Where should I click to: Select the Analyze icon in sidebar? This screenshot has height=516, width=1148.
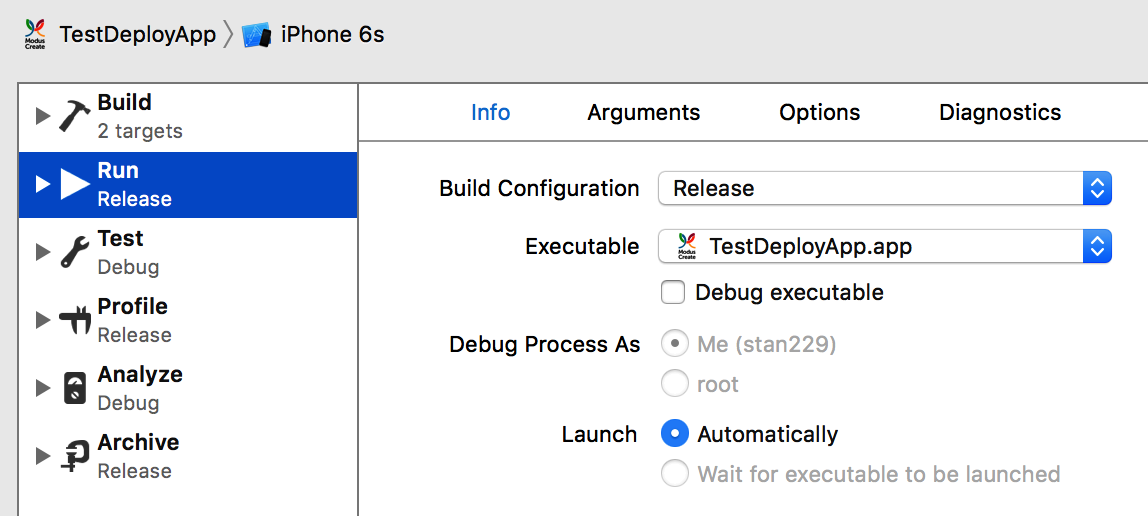75,388
